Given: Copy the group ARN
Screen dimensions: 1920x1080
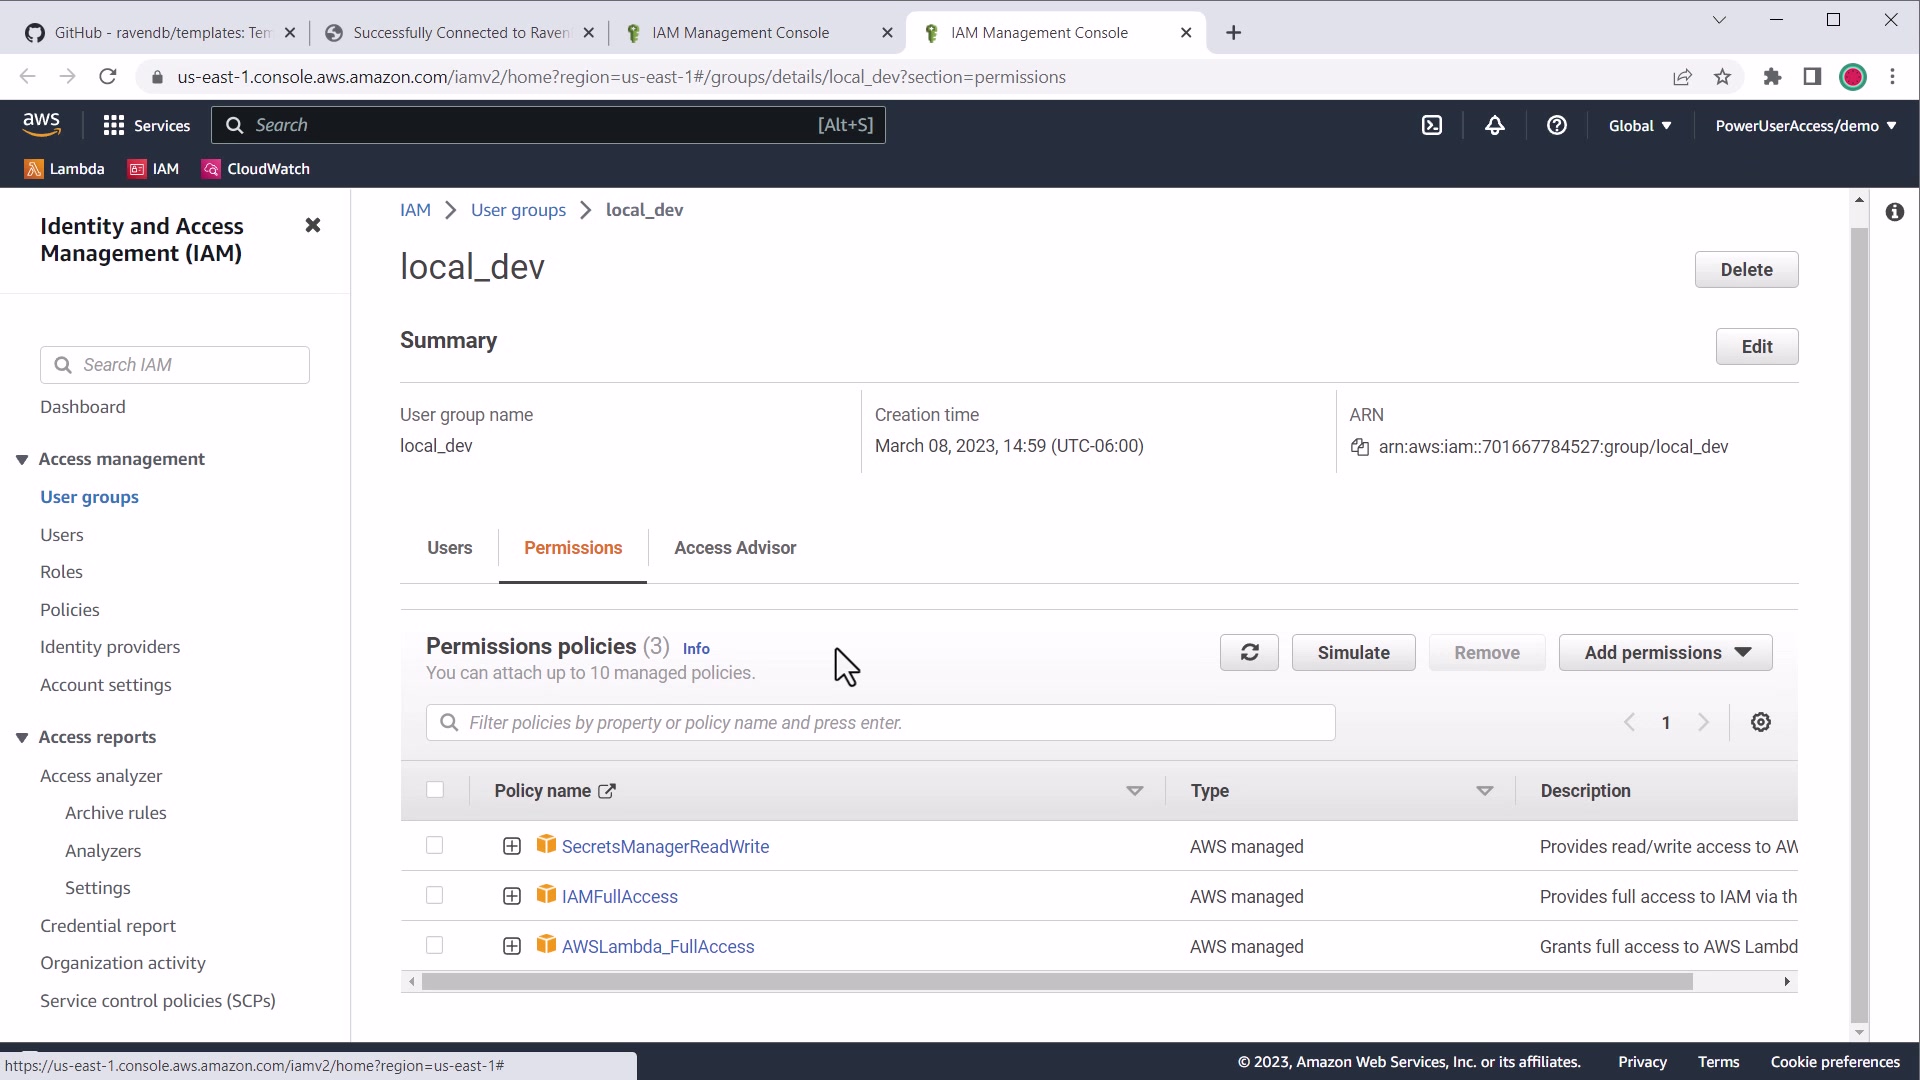Looking at the screenshot, I should 1360,447.
